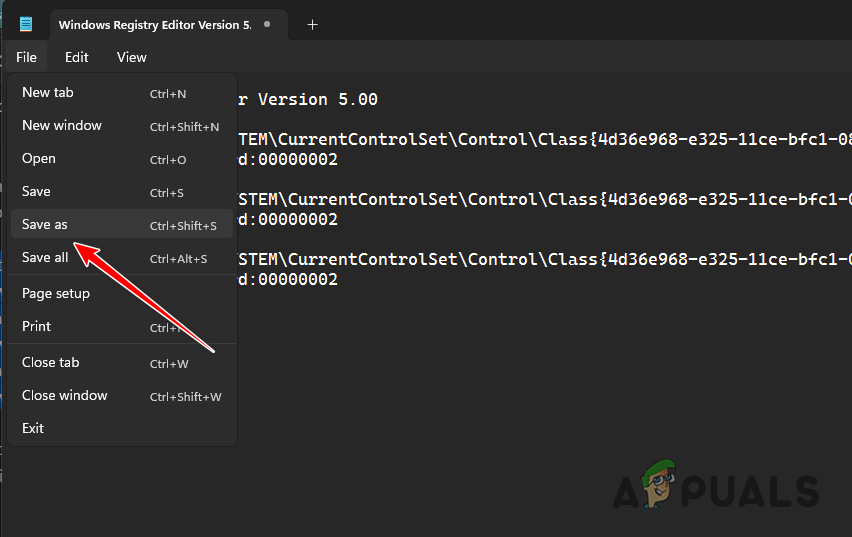The height and width of the screenshot is (537, 852).
Task: Click Save in the File menu
Action: [122, 192]
